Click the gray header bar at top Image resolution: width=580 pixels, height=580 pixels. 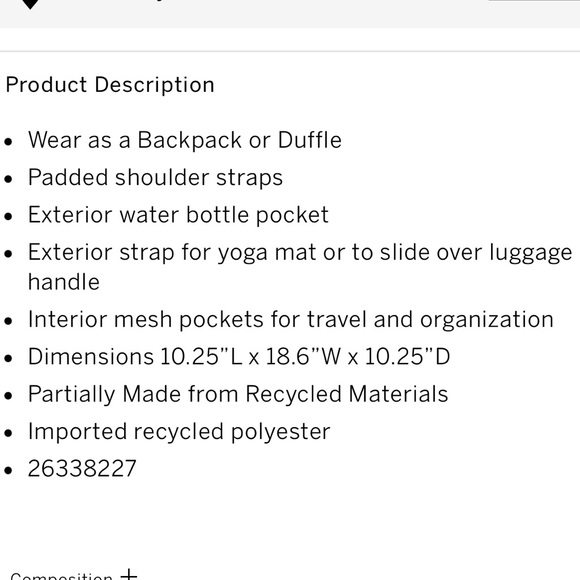290,14
